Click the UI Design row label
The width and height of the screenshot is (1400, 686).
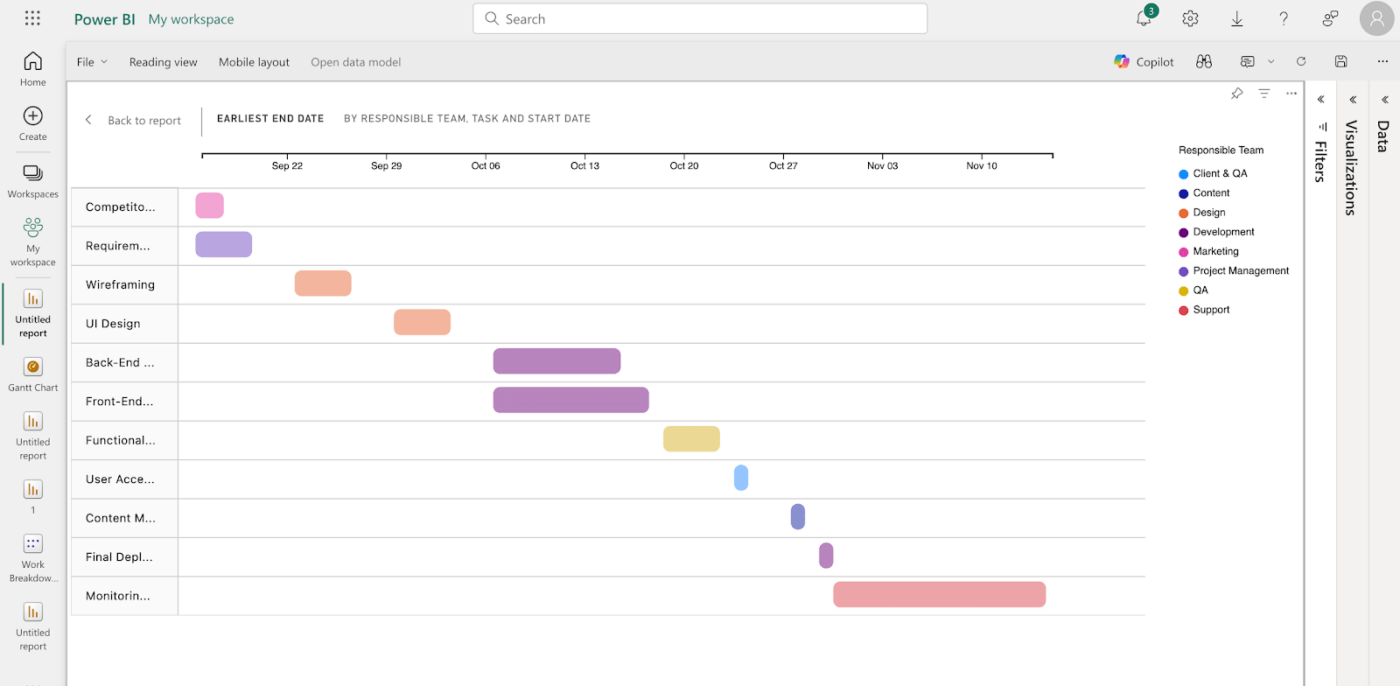coord(113,324)
